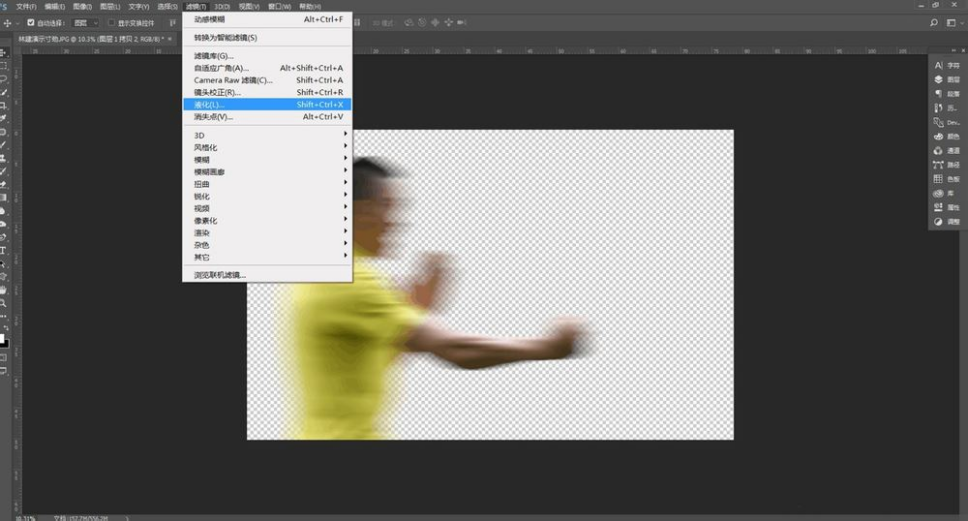Select the Type tool in the toolbar

pos(4,250)
